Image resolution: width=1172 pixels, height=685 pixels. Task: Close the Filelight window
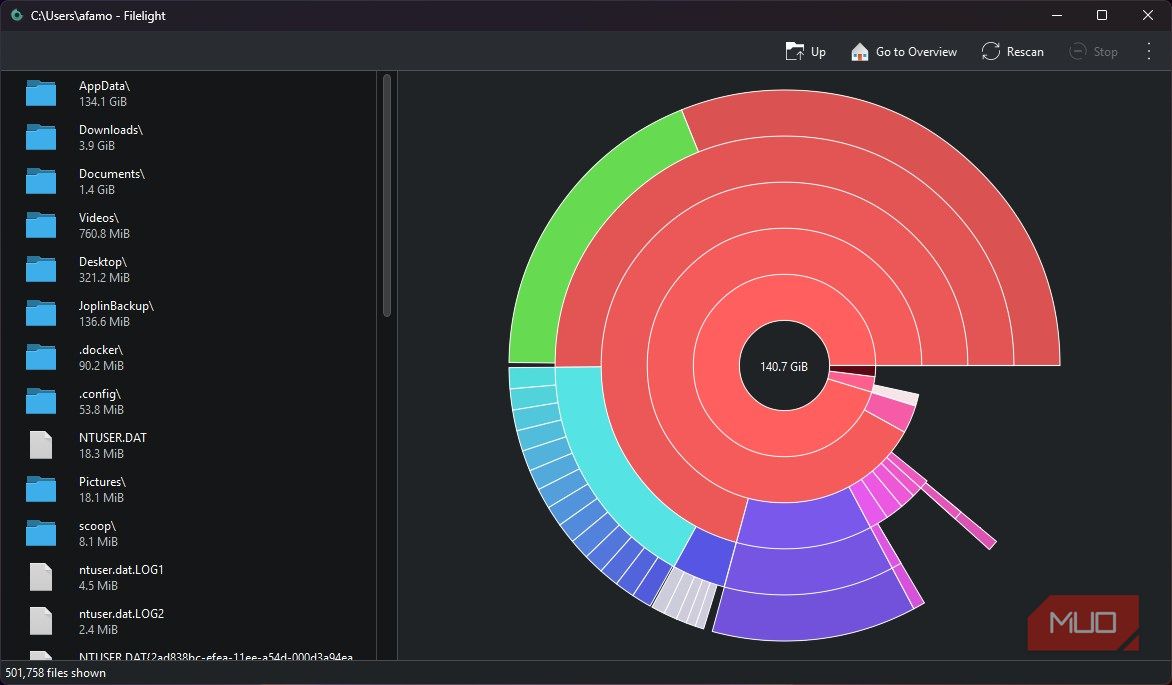click(x=1148, y=15)
